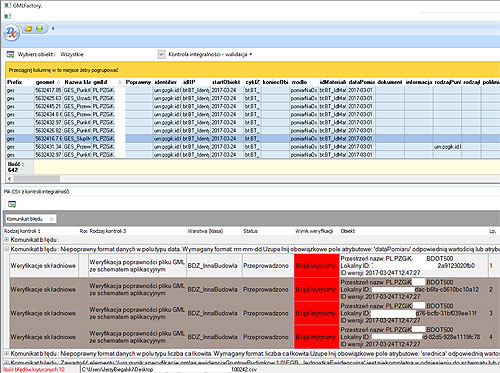Select the highlighted GES_Slup row
This screenshot has height=373, width=500.
tap(252, 139)
